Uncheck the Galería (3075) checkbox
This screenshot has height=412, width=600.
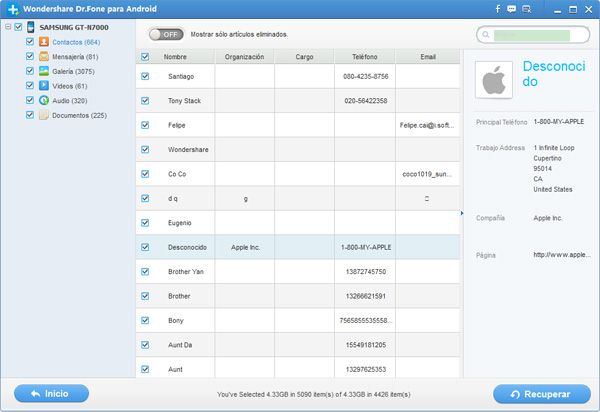tap(30, 71)
